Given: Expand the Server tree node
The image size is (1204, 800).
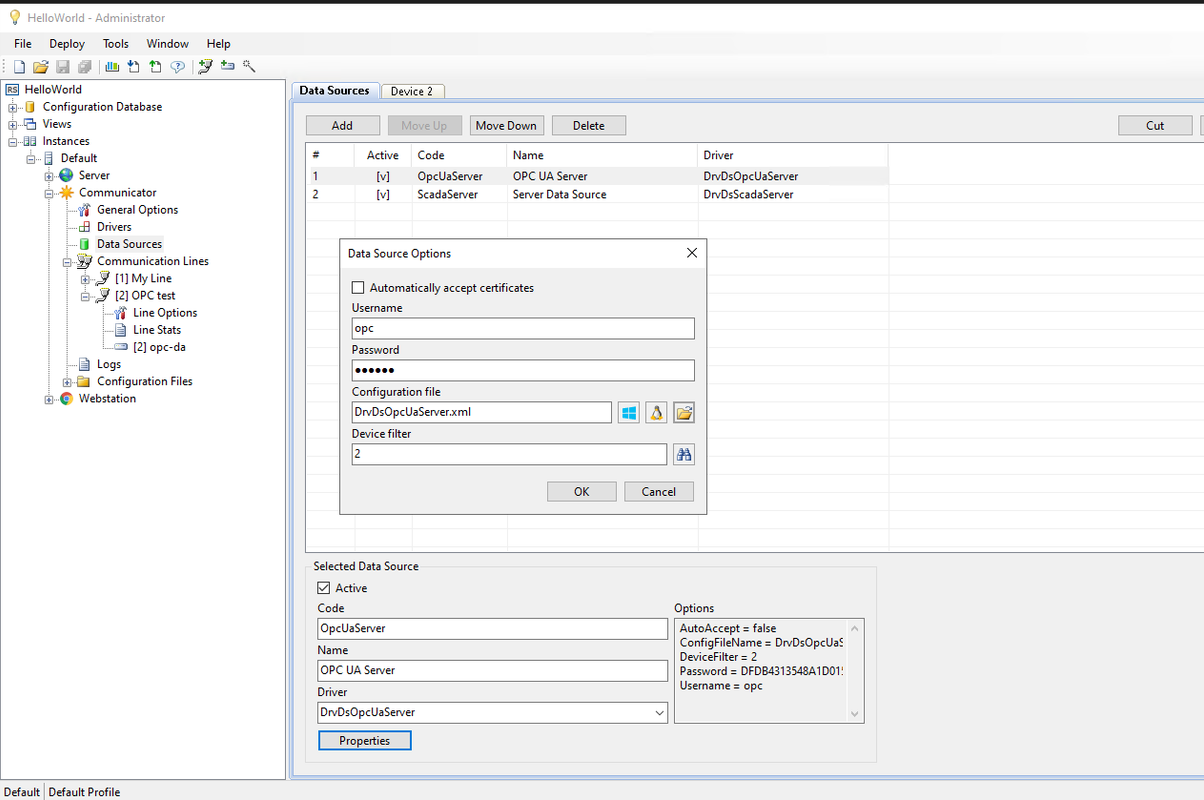Looking at the screenshot, I should [x=49, y=175].
